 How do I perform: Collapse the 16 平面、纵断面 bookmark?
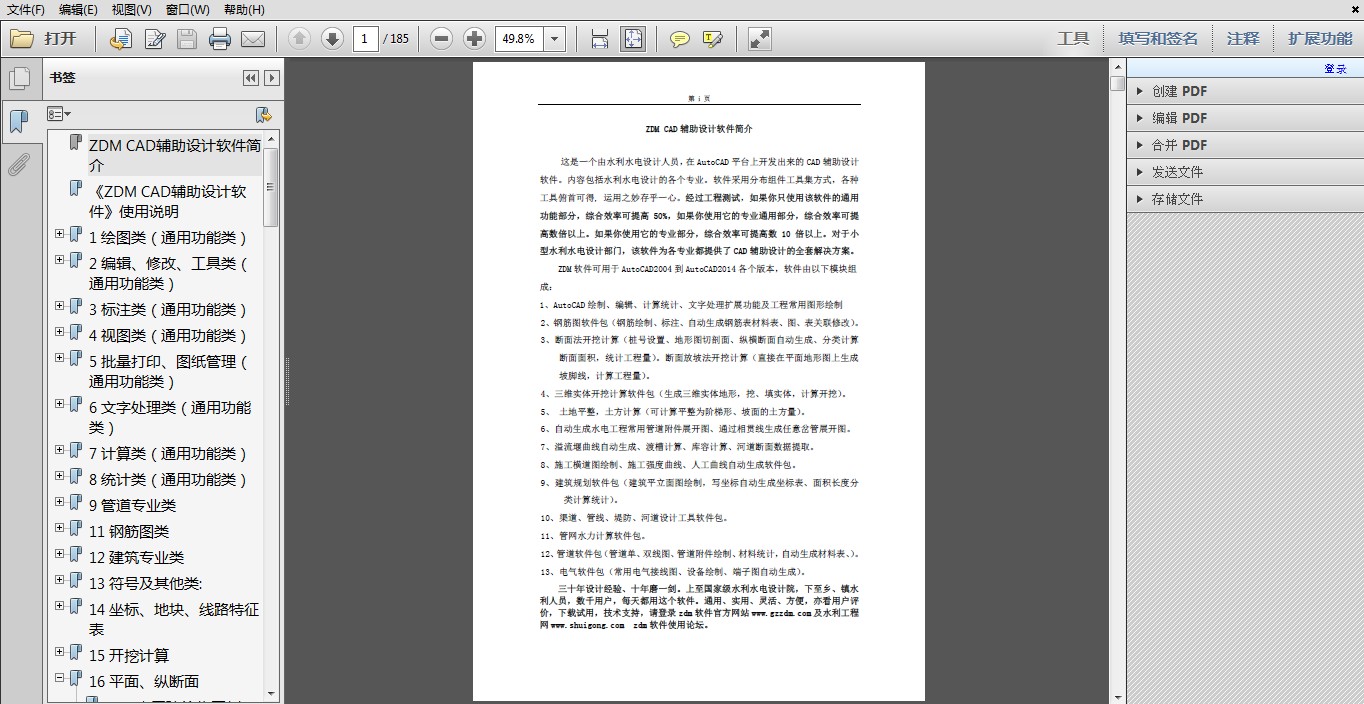point(60,677)
